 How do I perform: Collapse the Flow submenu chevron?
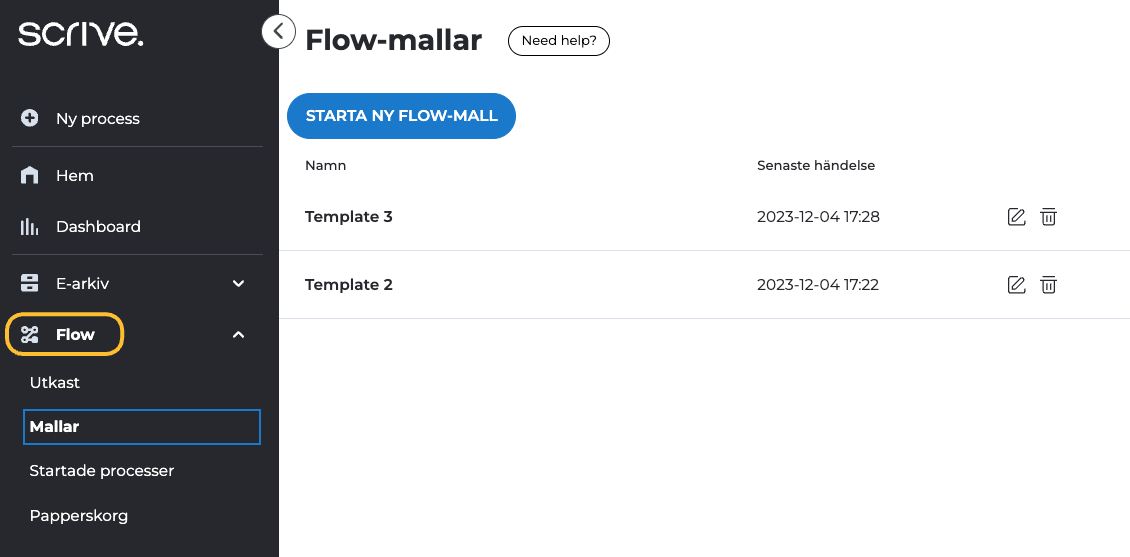coord(239,335)
